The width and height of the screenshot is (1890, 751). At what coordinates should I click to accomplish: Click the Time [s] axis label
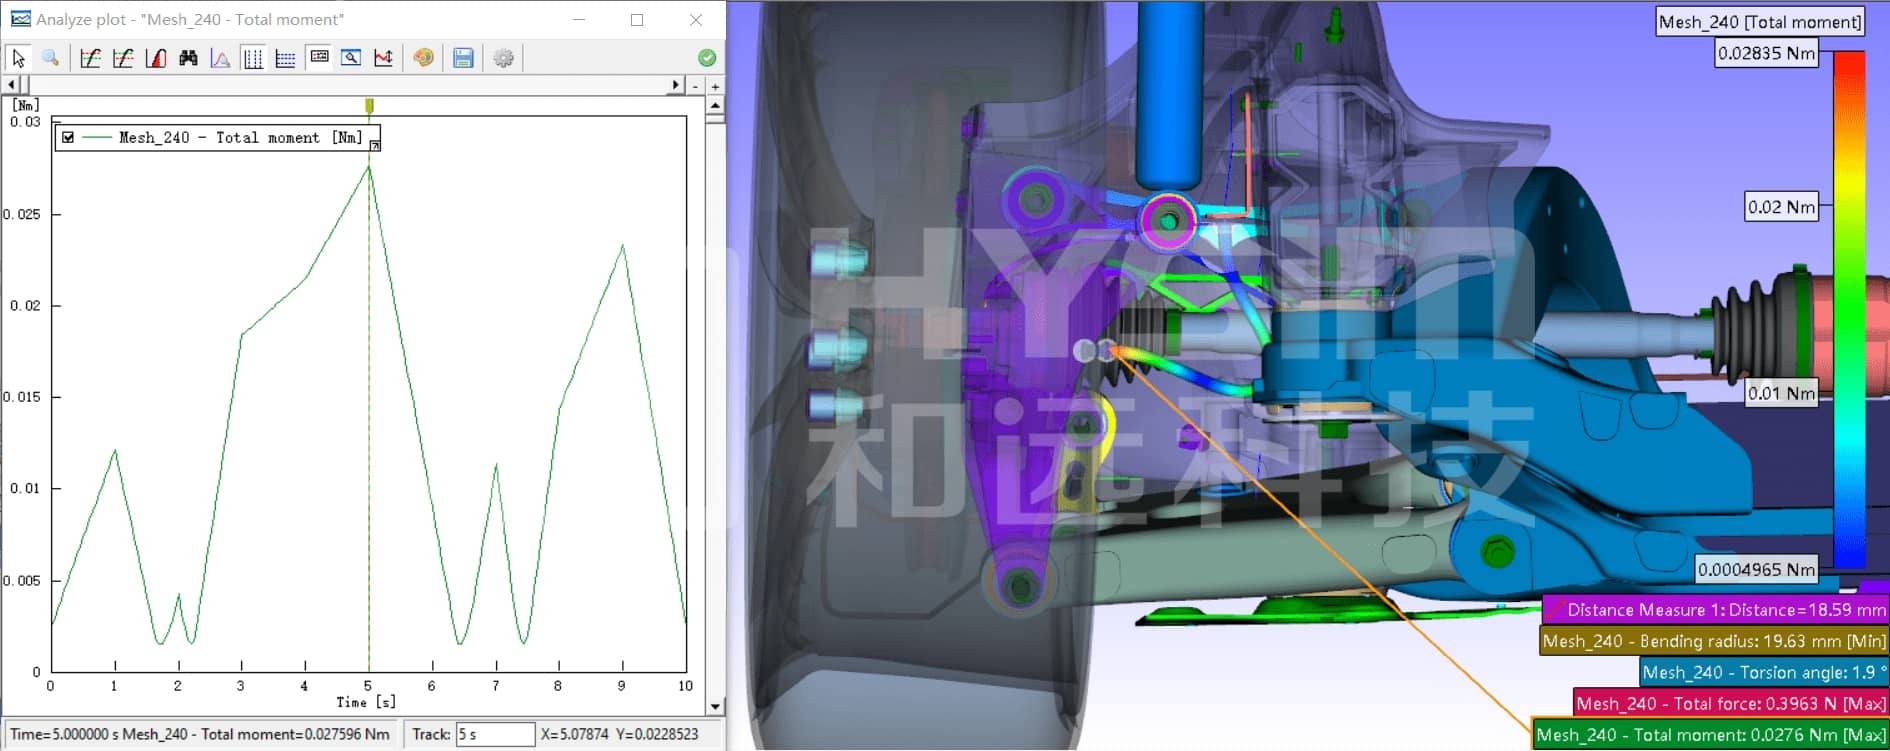tap(366, 702)
